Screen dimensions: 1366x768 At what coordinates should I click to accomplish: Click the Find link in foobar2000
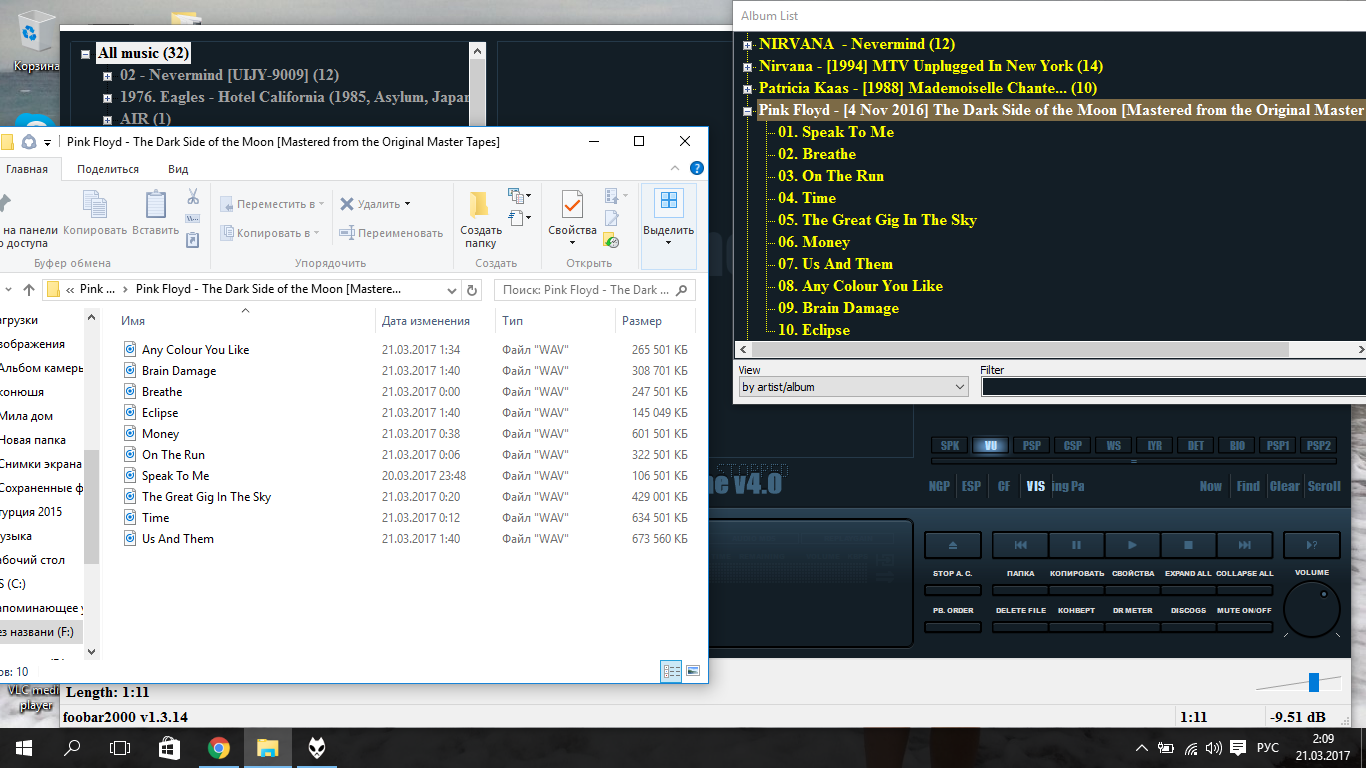(1248, 487)
